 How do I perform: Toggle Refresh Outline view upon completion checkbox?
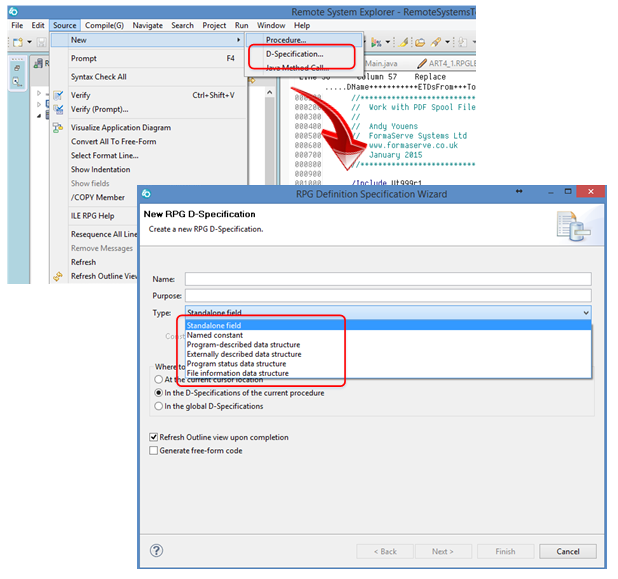coord(153,437)
